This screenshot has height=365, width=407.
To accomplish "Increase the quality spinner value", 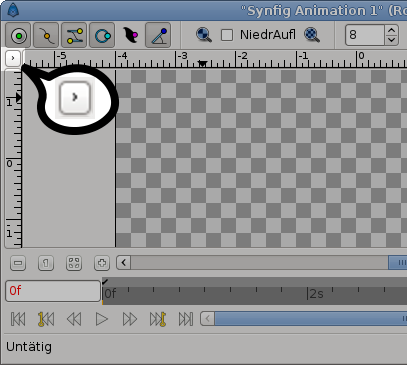I will pyautogui.click(x=392, y=30).
